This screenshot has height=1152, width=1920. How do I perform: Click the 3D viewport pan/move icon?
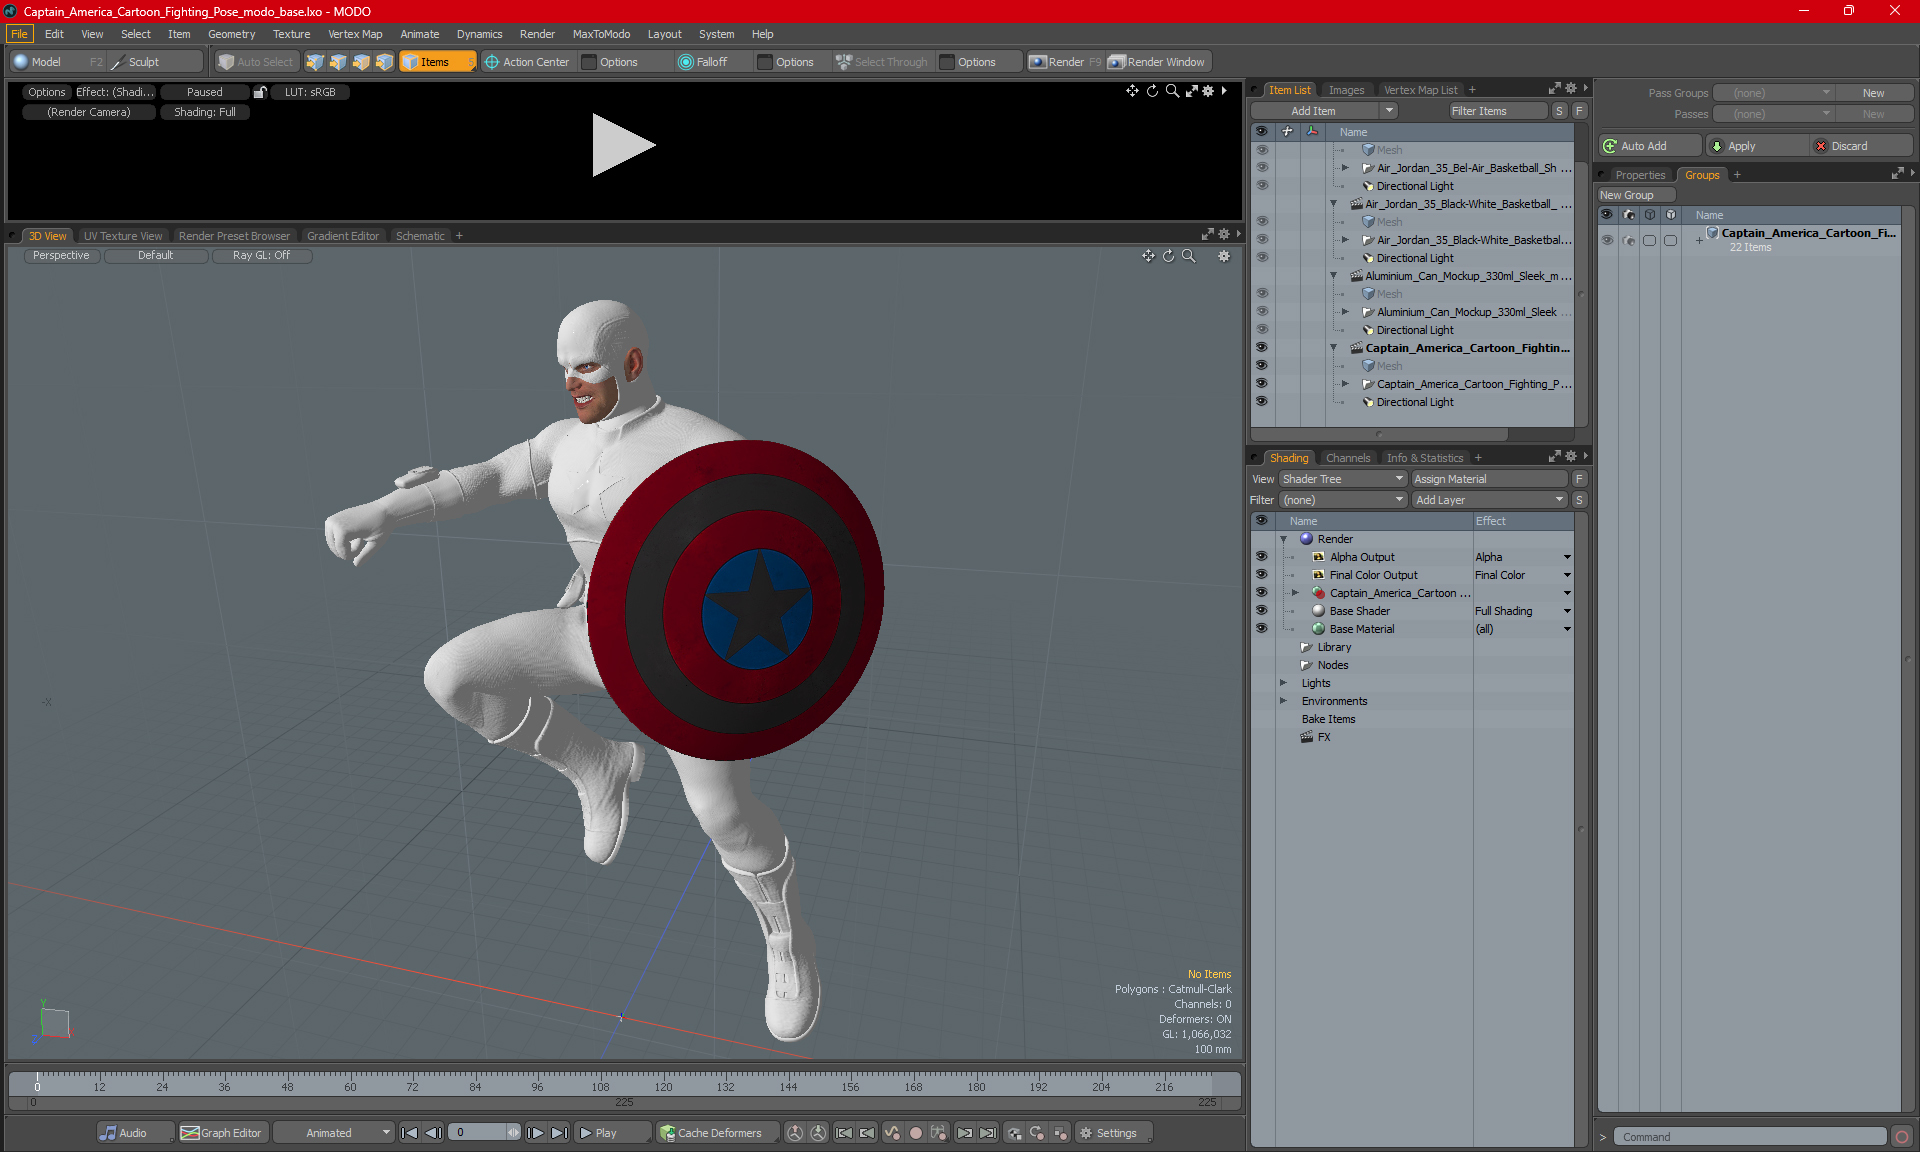point(1148,256)
